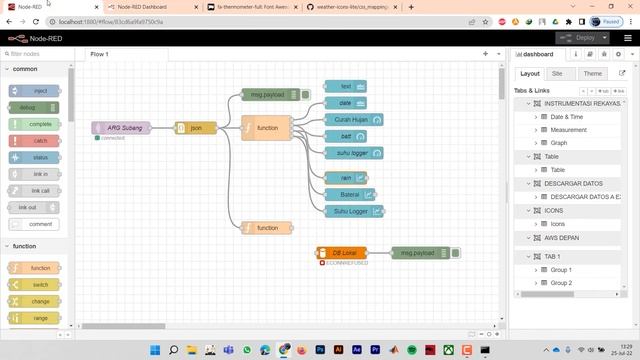Click the filter nodes search field
The height and width of the screenshot is (360, 640).
[x=38, y=54]
